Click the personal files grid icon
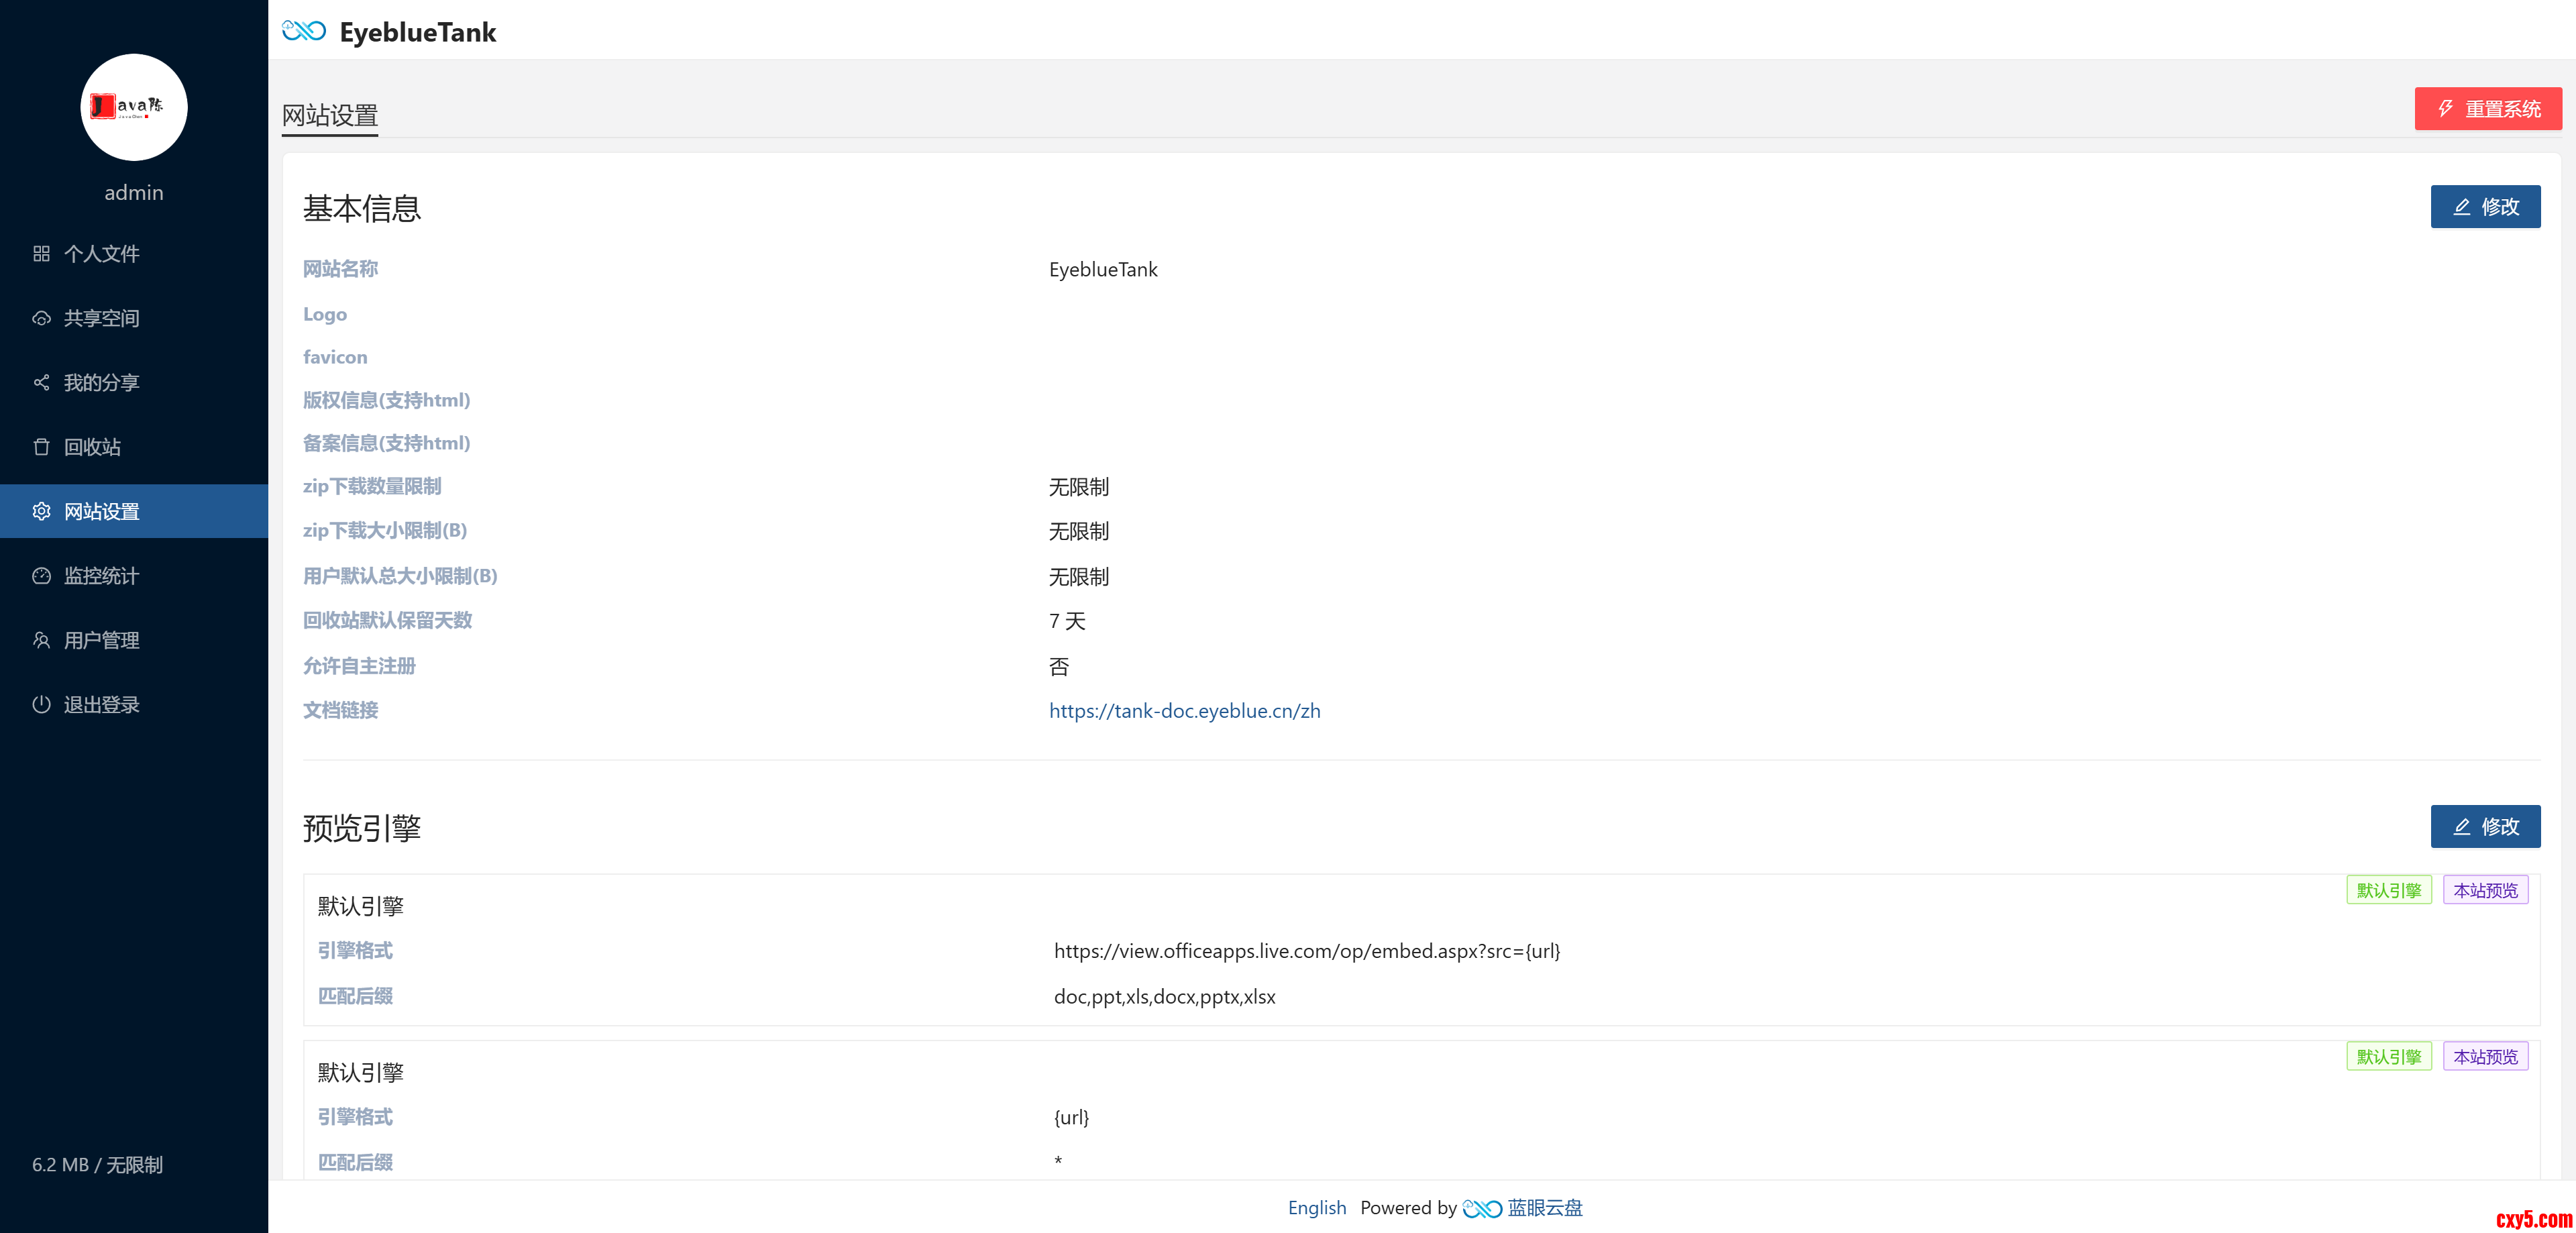Image resolution: width=2576 pixels, height=1233 pixels. (x=41, y=254)
